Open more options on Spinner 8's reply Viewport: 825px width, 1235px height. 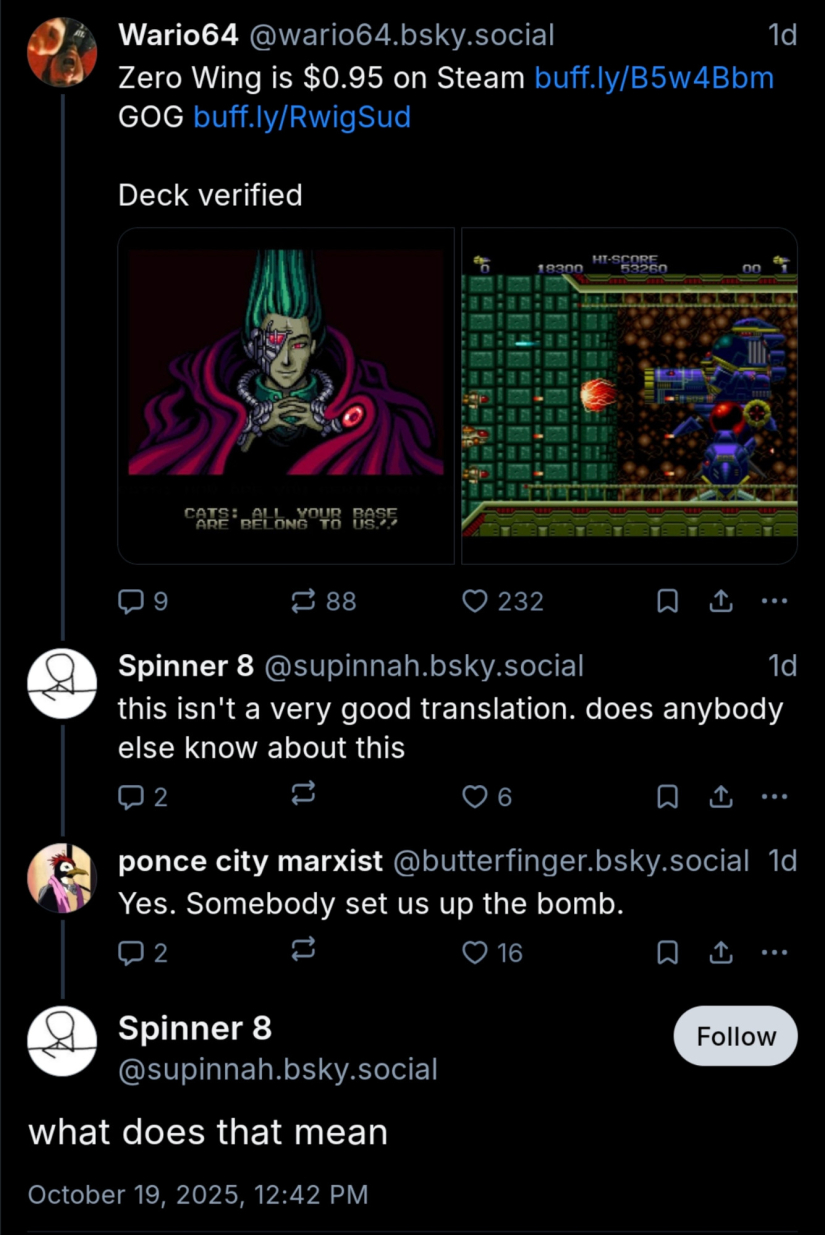775,796
